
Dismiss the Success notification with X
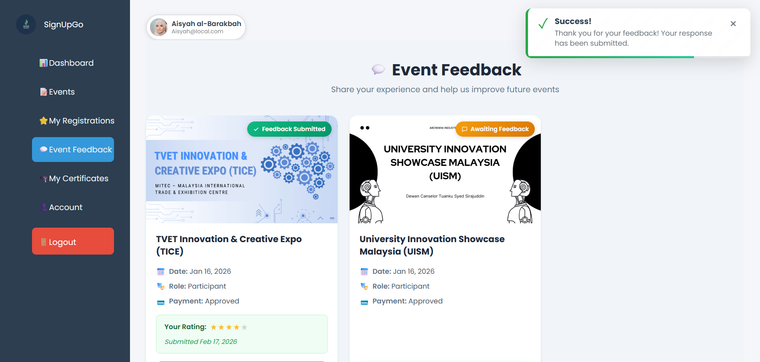[x=733, y=23]
